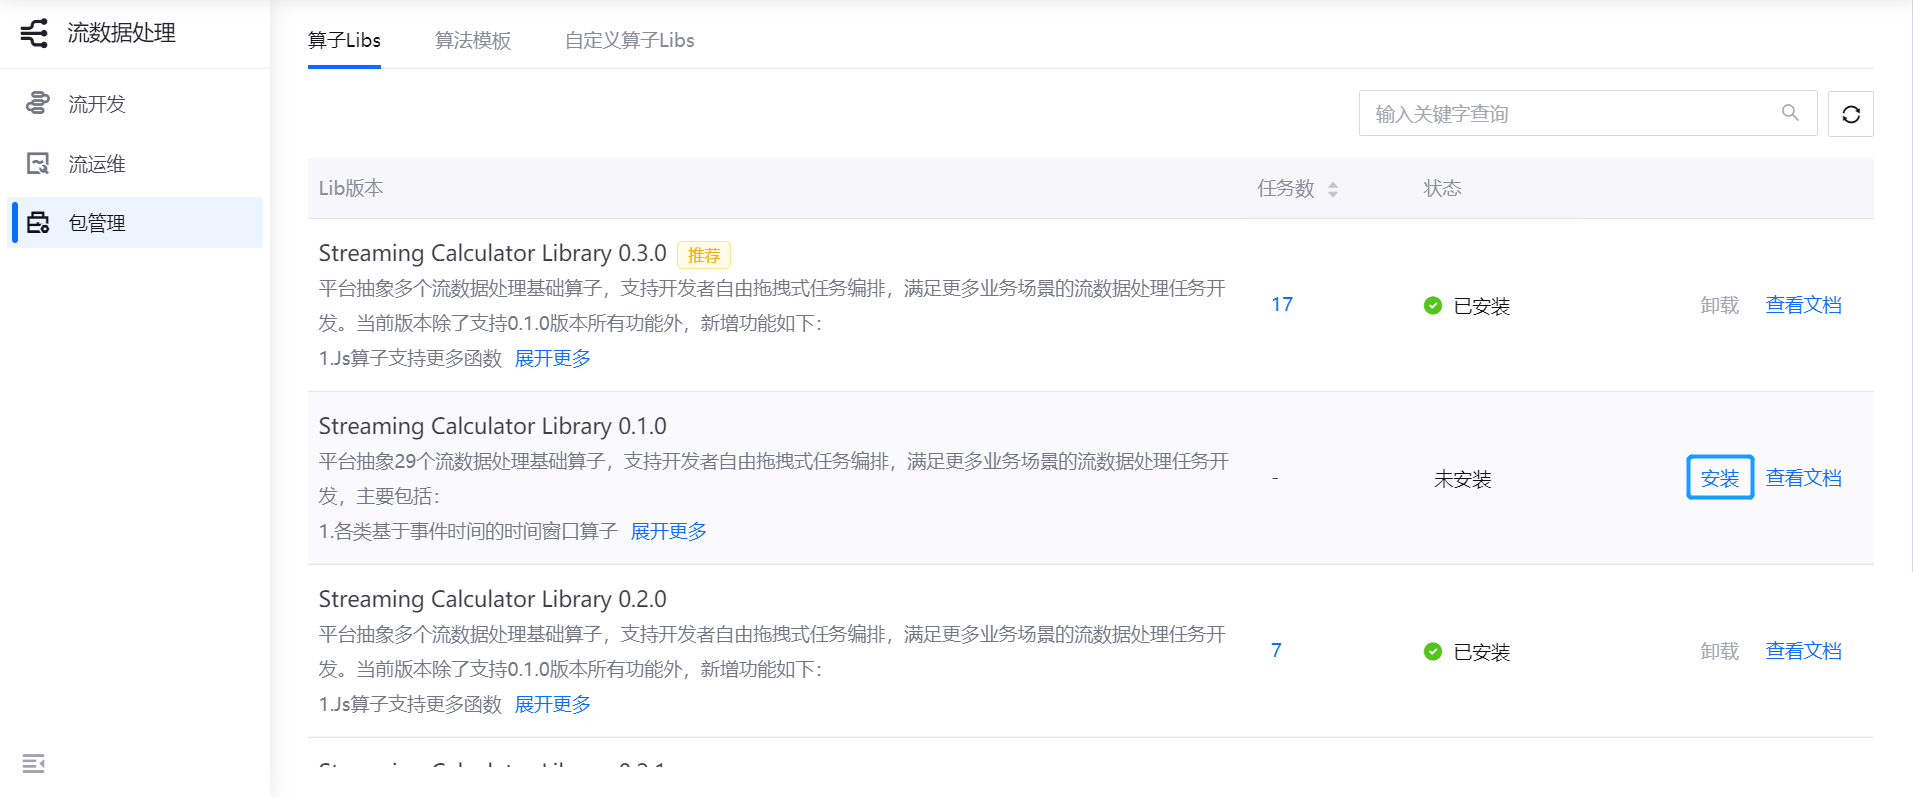Click title Streaming Calculator Library 0.2.0
The width and height of the screenshot is (1913, 797).
pyautogui.click(x=493, y=599)
